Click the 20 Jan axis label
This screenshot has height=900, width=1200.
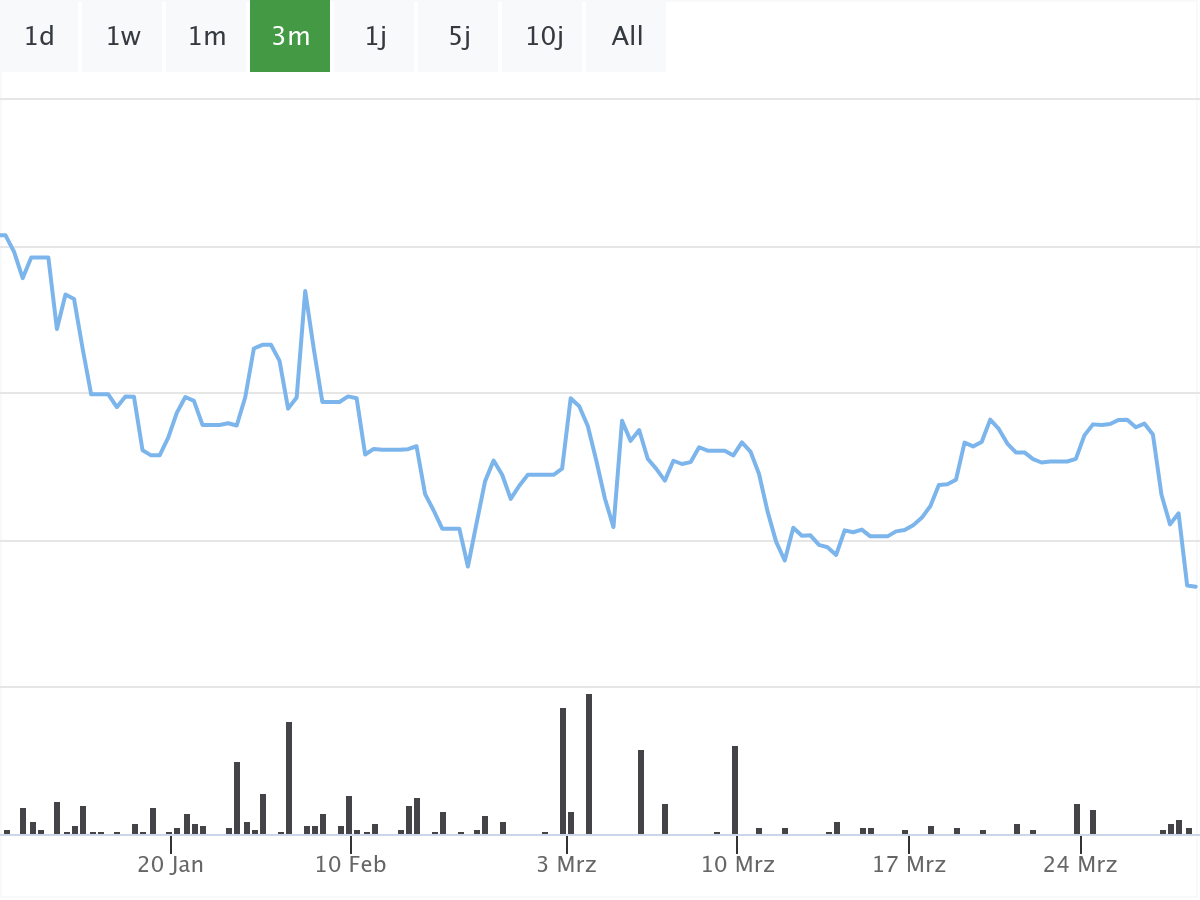point(170,864)
